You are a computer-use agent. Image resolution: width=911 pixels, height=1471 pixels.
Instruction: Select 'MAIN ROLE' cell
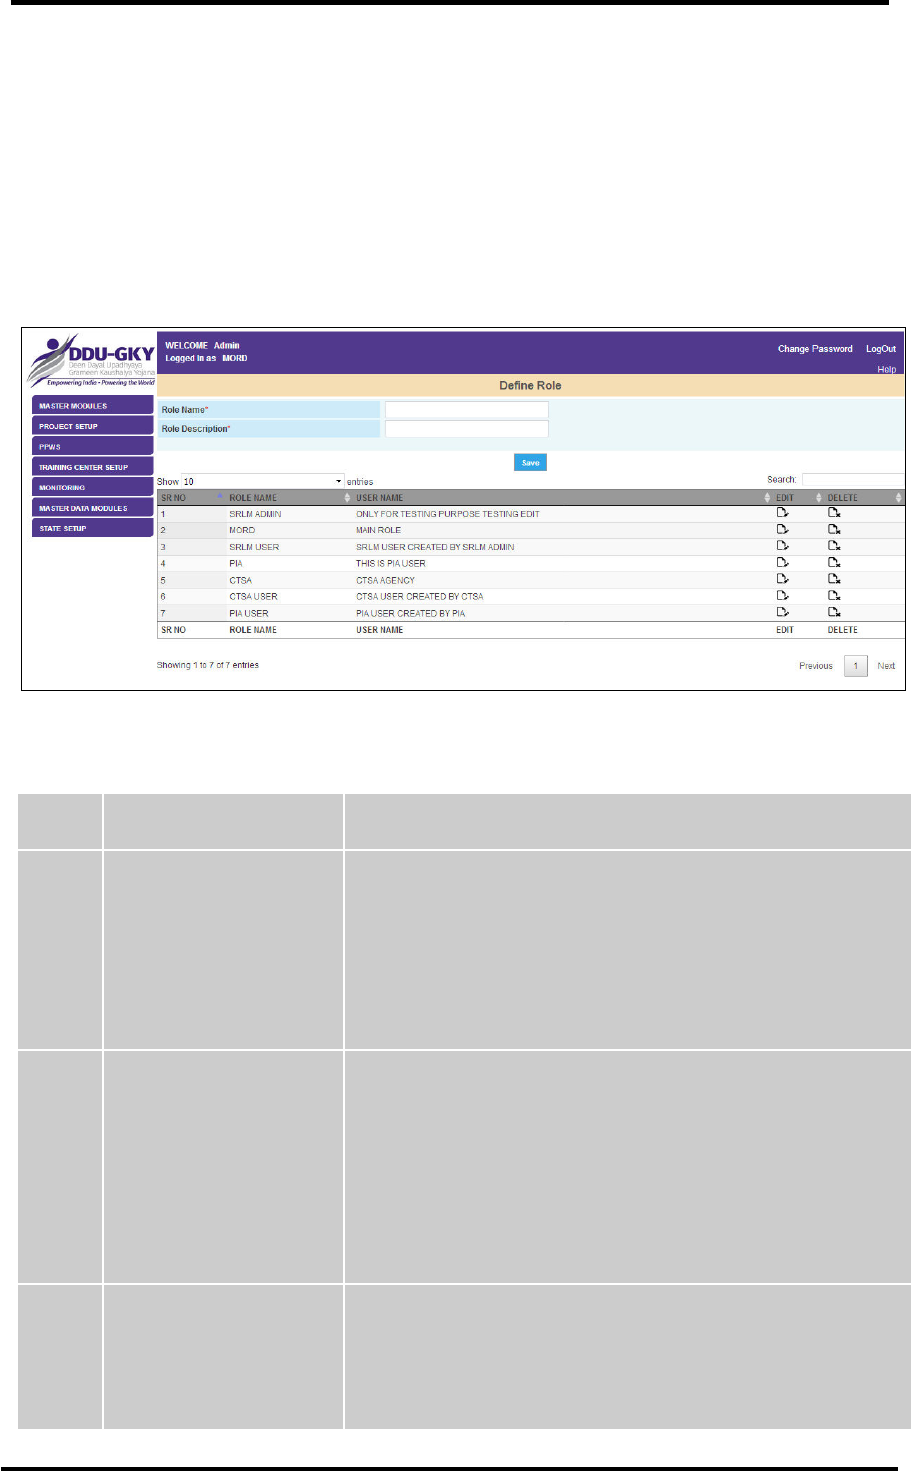click(379, 530)
